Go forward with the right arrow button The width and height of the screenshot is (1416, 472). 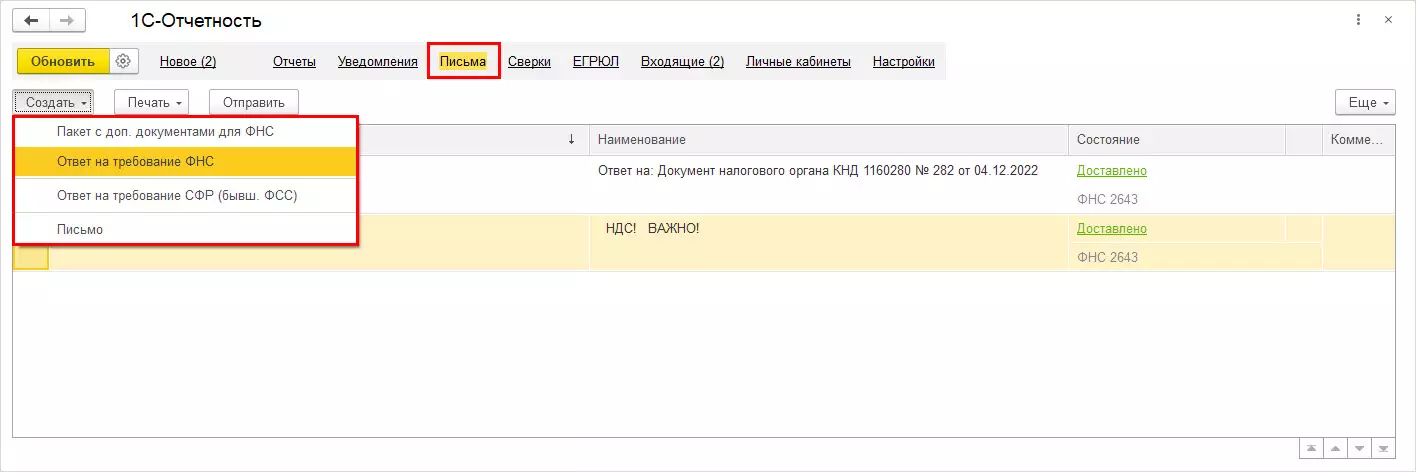[67, 20]
